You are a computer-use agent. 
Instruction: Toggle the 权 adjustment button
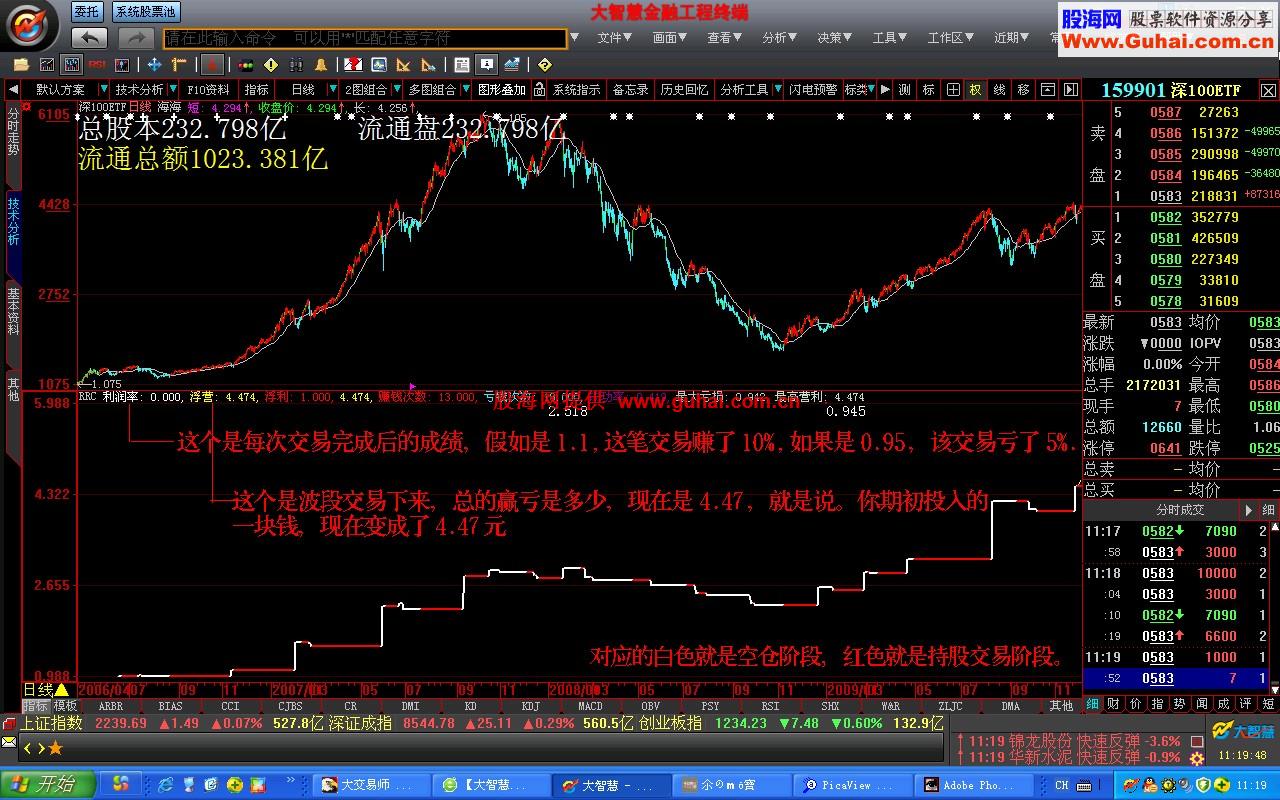975,89
